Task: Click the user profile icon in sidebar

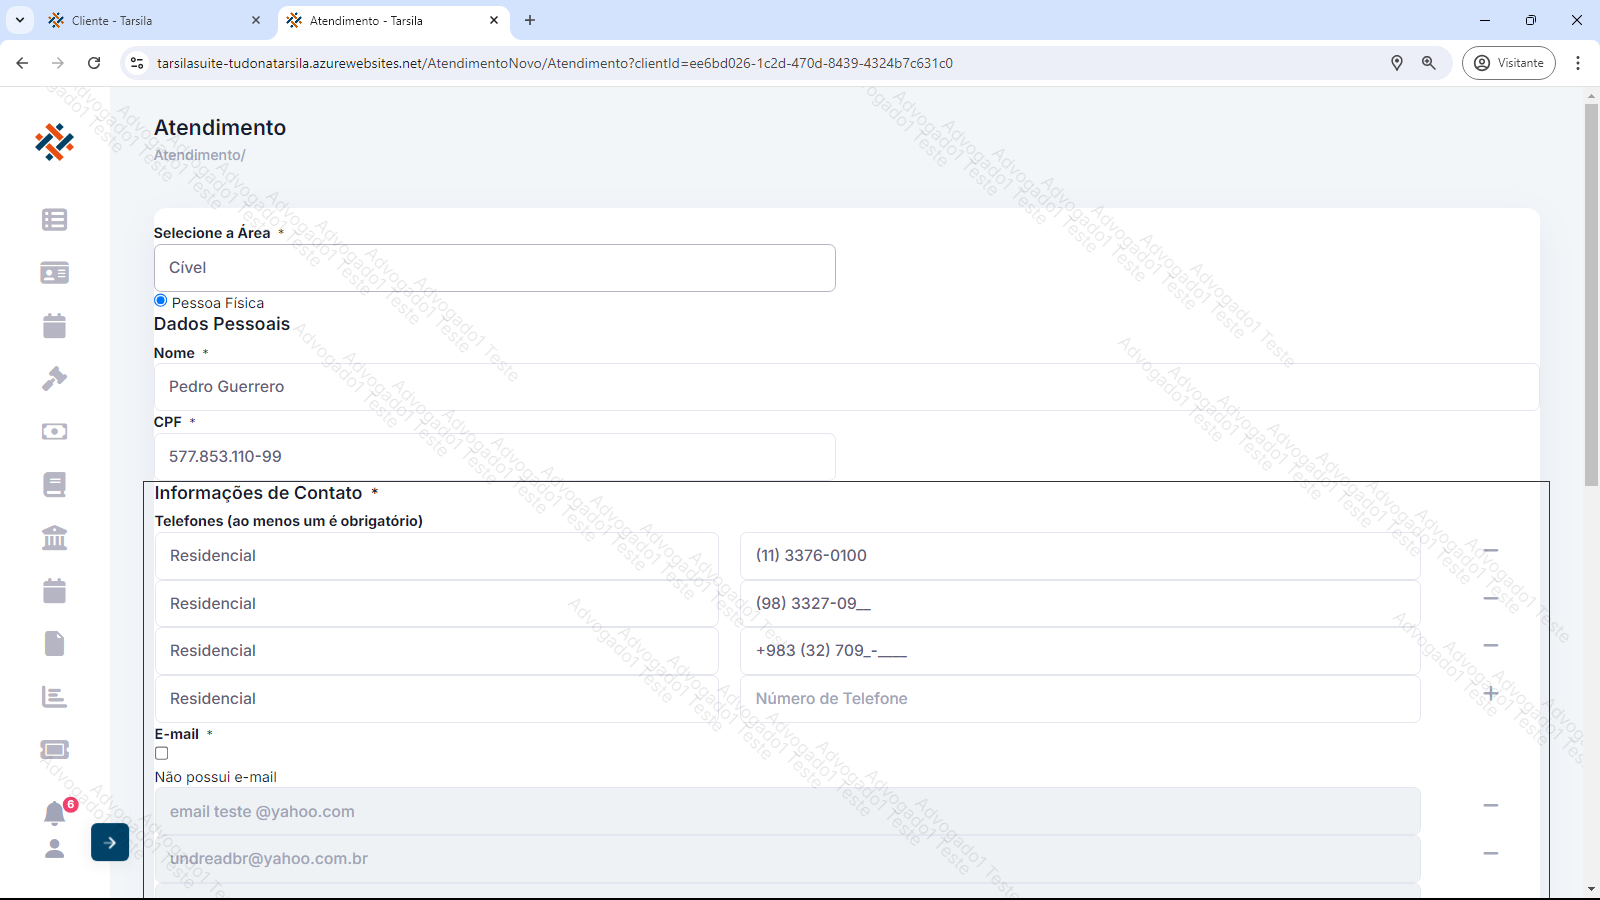Action: coord(55,849)
